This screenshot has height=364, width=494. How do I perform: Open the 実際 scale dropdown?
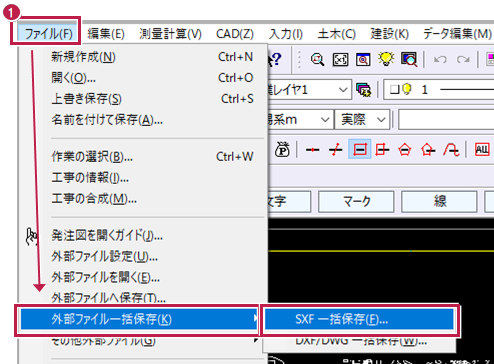pyautogui.click(x=363, y=119)
